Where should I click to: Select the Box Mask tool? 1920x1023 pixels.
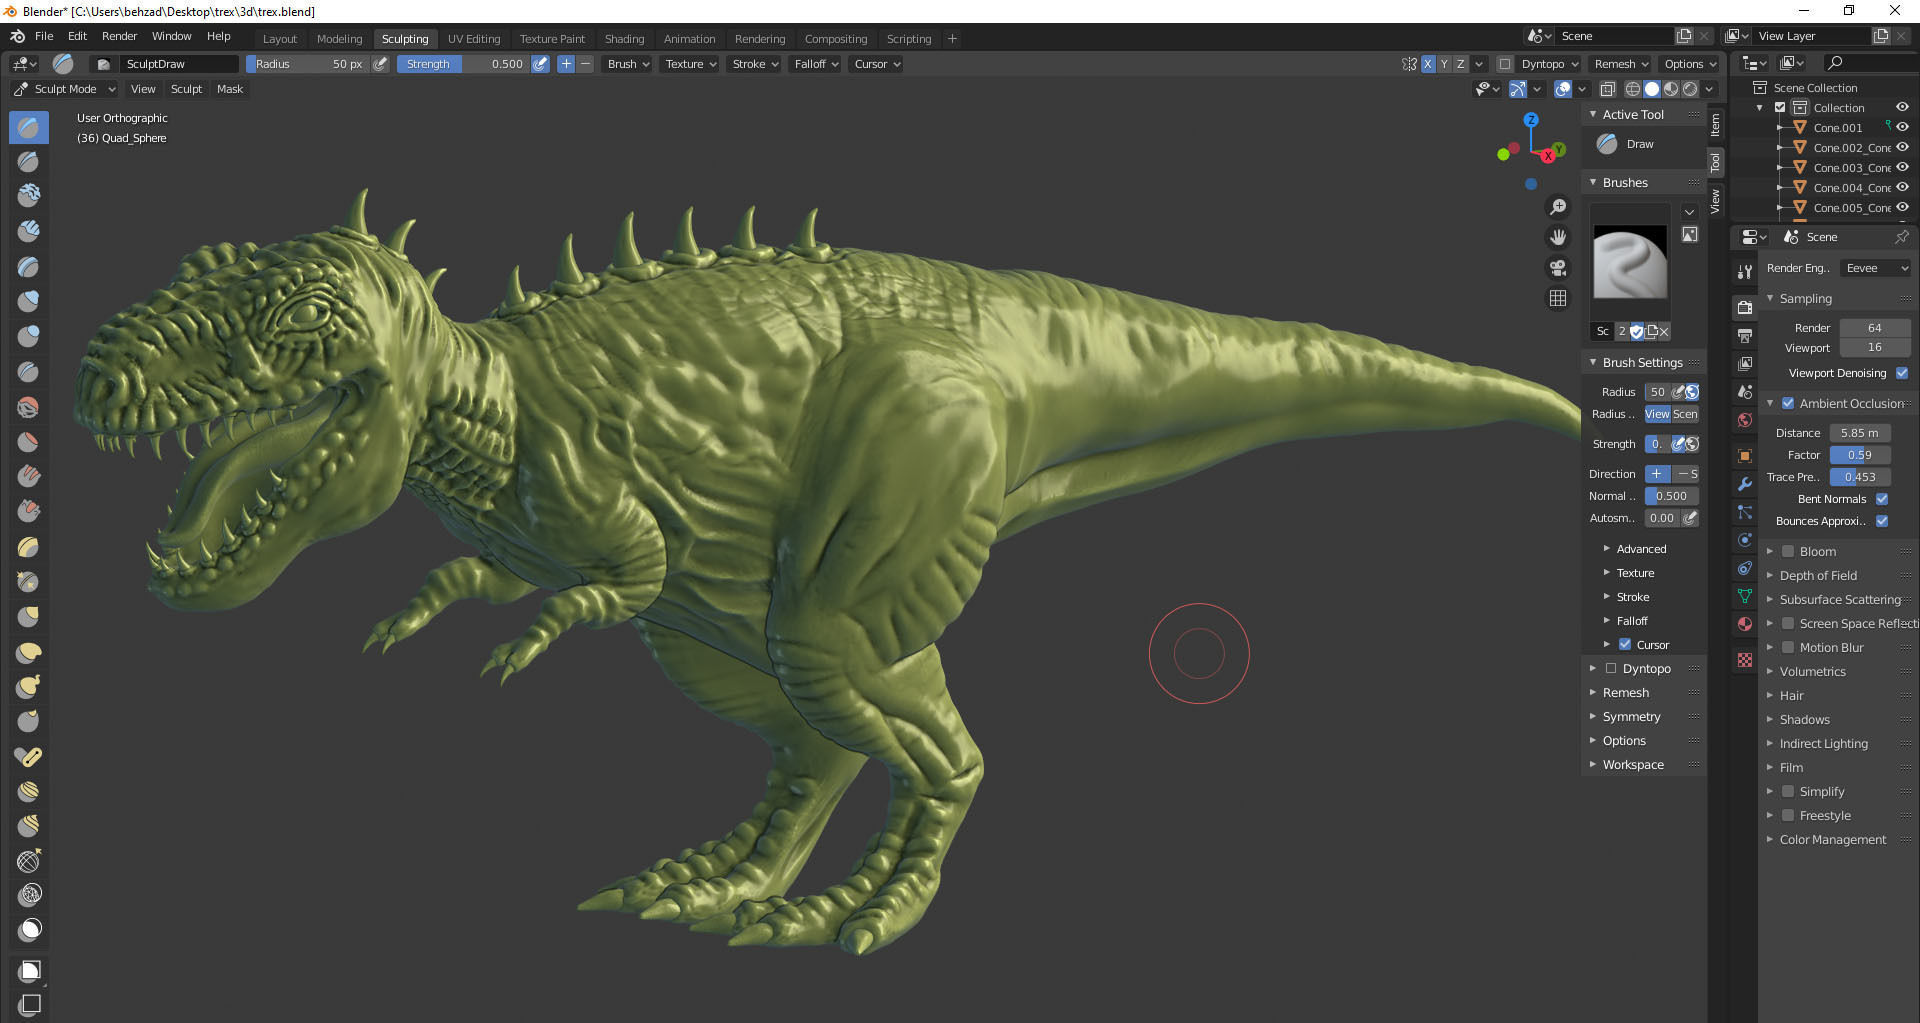pyautogui.click(x=29, y=970)
